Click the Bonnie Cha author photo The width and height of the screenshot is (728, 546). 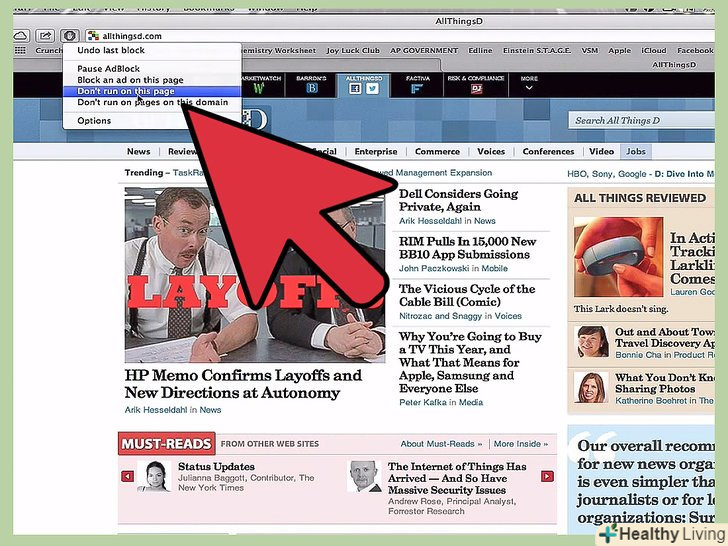click(x=591, y=341)
